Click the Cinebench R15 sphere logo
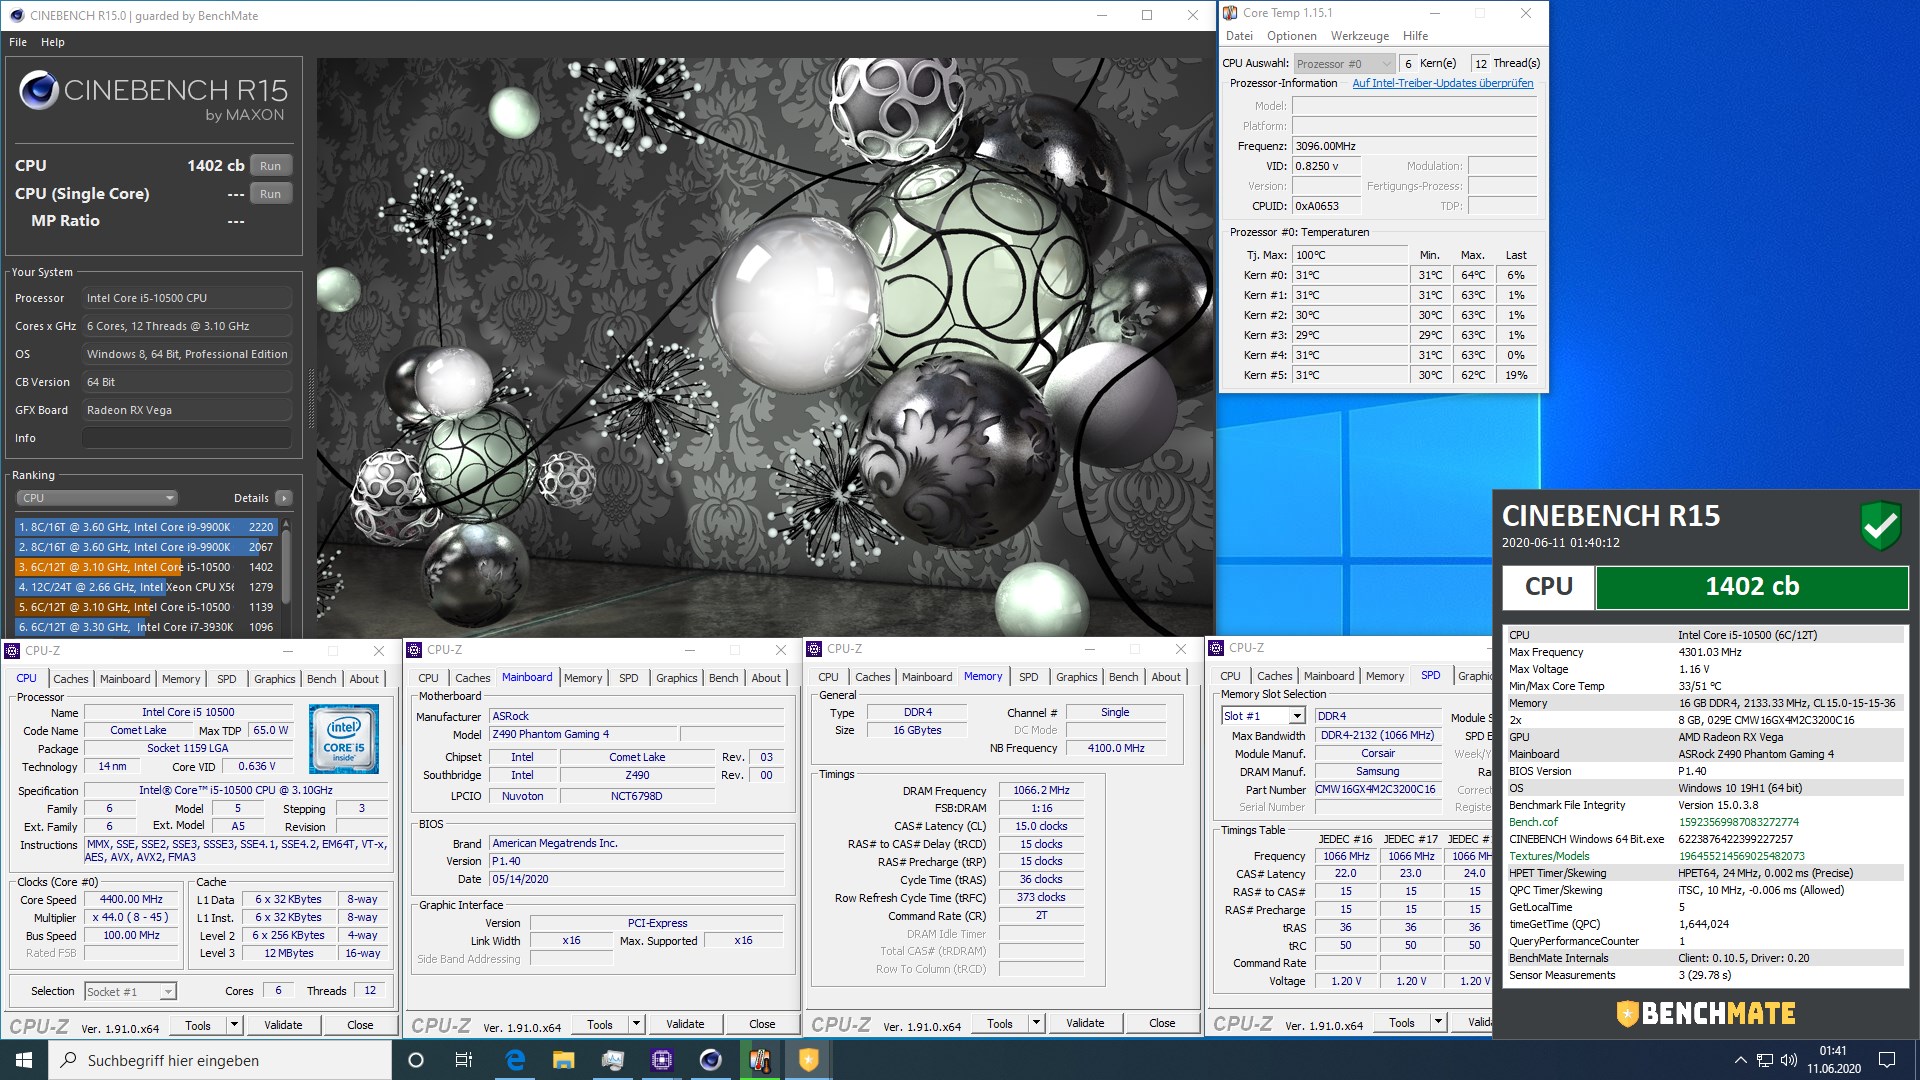This screenshot has width=1920, height=1080. point(39,91)
